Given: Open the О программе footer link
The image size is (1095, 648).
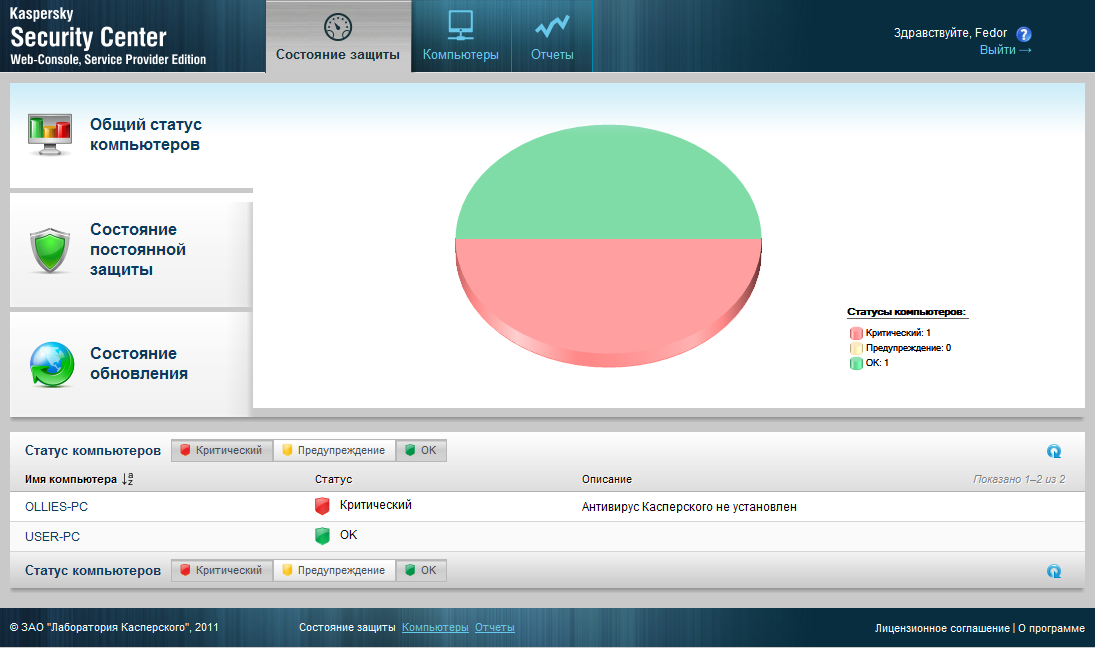Looking at the screenshot, I should pyautogui.click(x=1051, y=628).
